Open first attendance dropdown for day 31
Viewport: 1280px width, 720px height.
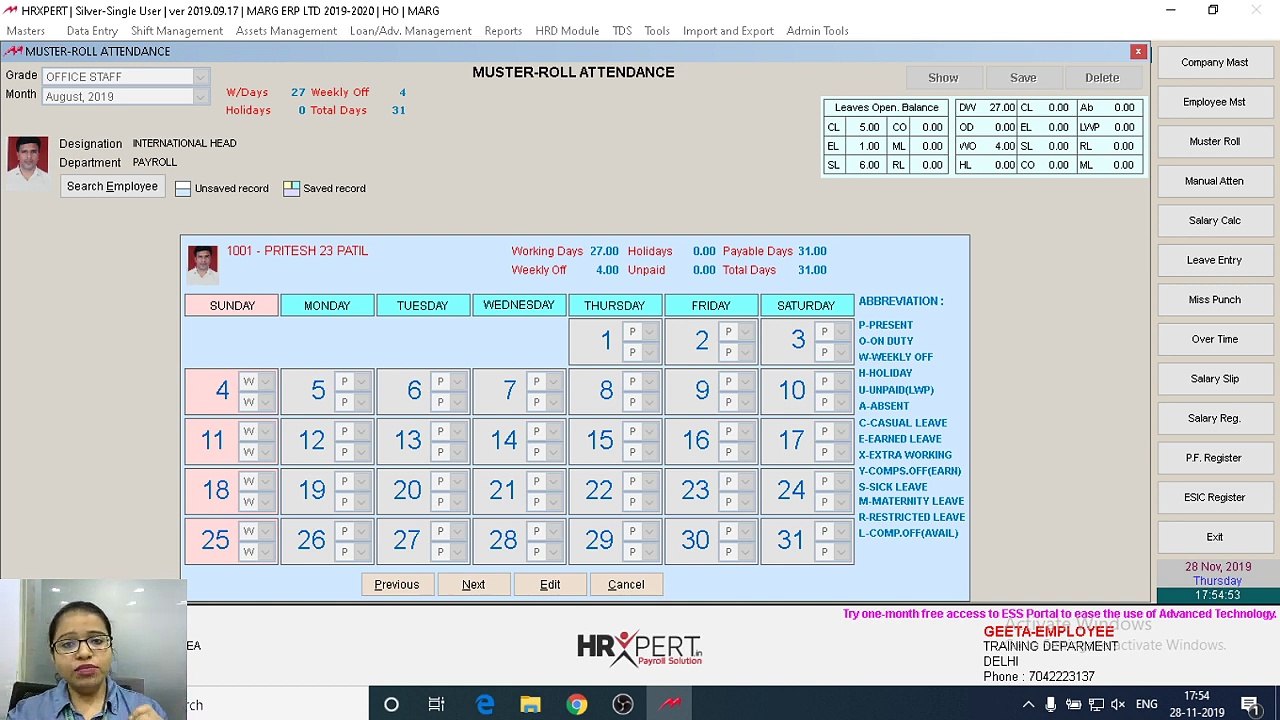[842, 532]
